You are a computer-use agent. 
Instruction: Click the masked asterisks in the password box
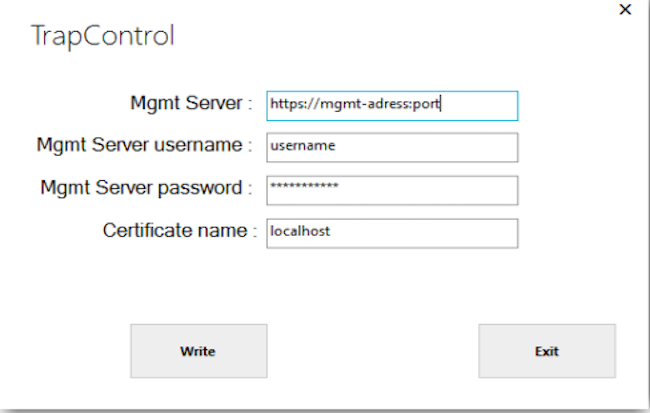(305, 188)
